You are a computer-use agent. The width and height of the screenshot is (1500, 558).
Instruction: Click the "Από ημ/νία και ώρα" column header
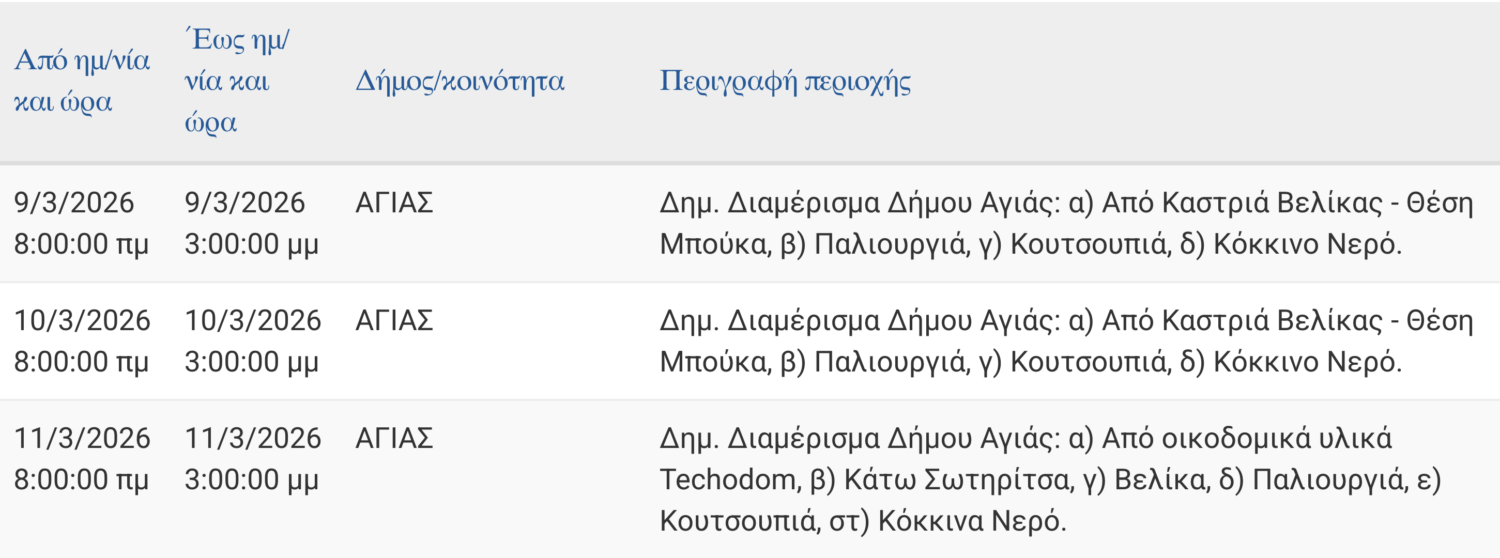(x=82, y=81)
